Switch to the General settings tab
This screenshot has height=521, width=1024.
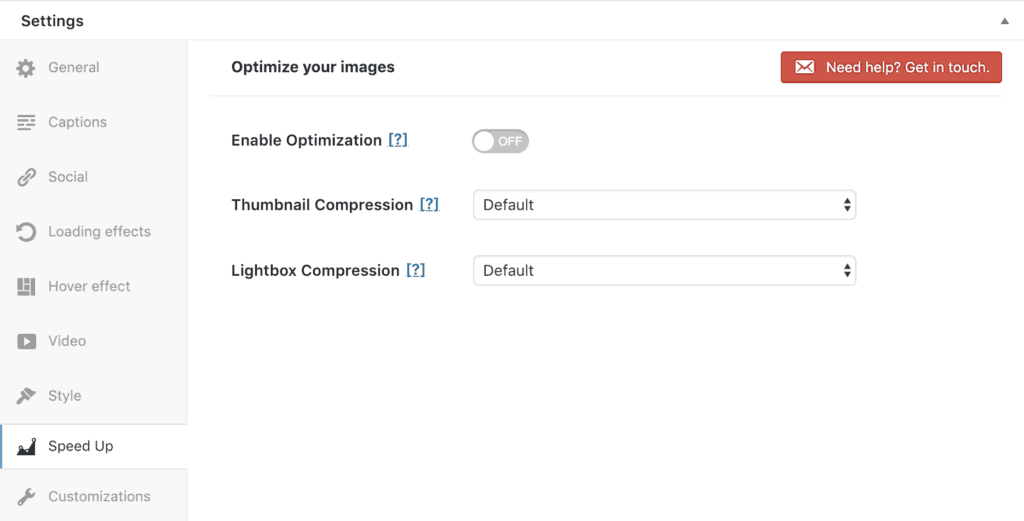pyautogui.click(x=74, y=68)
